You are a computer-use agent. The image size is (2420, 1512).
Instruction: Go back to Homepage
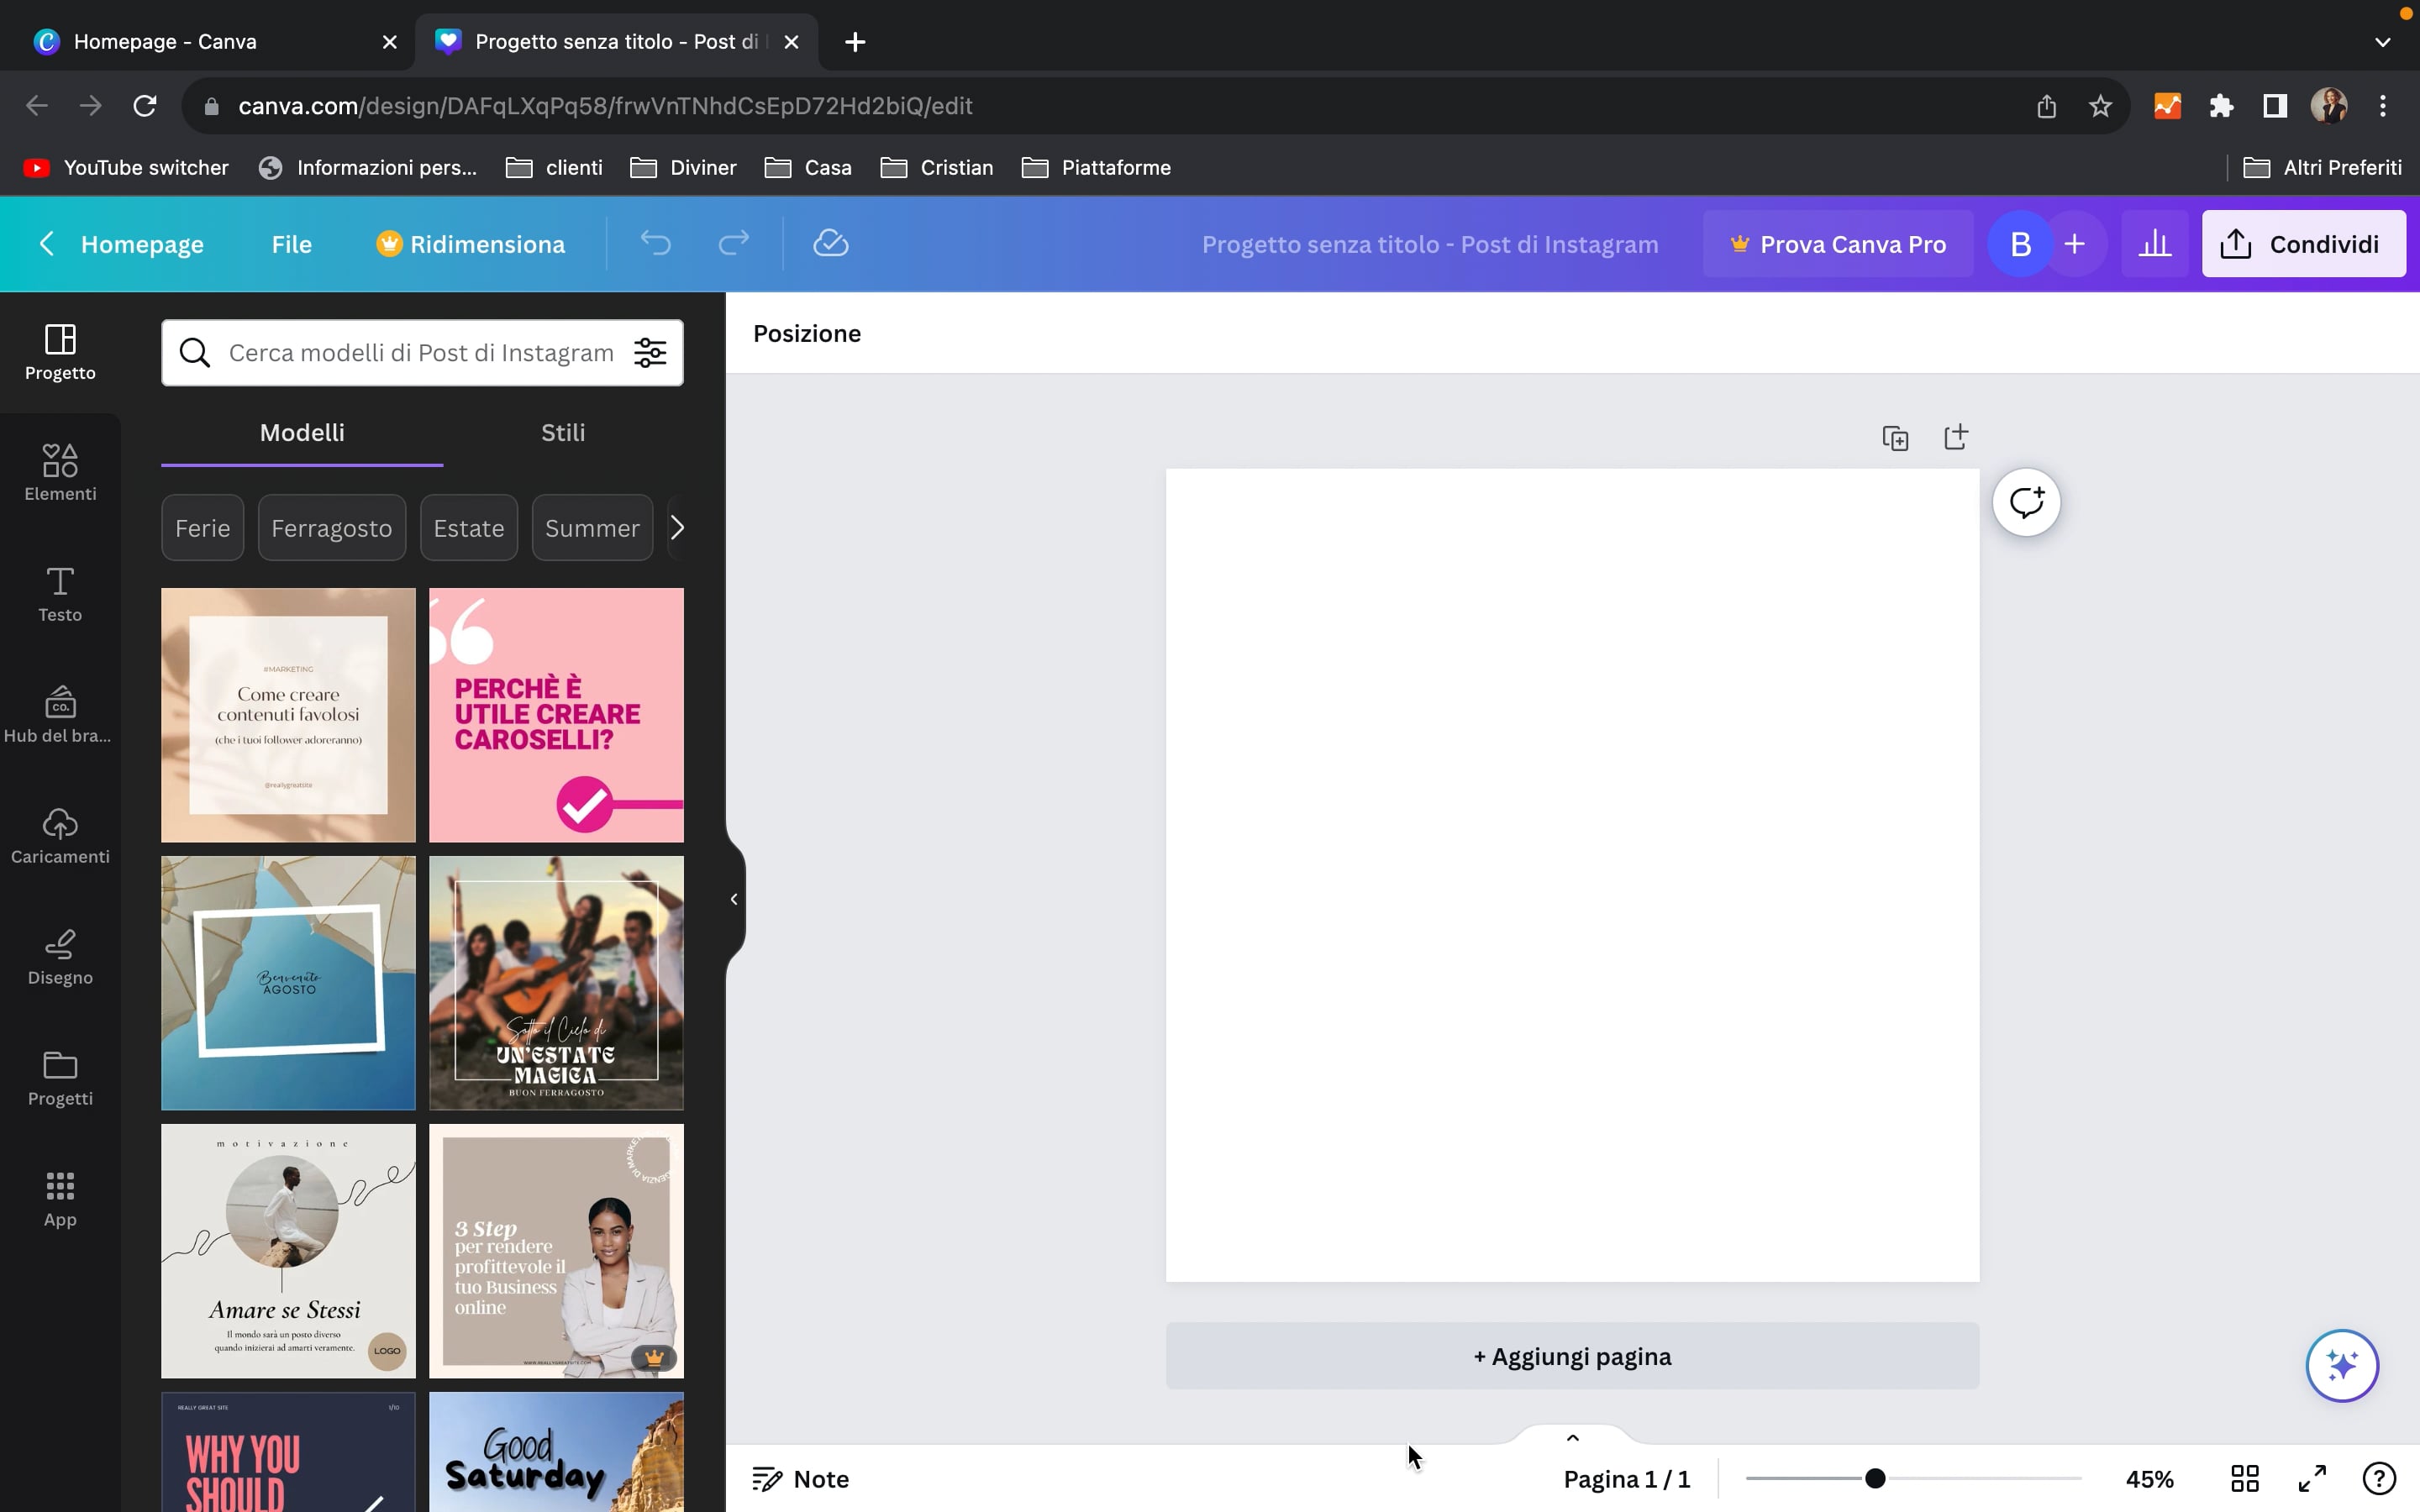[121, 244]
